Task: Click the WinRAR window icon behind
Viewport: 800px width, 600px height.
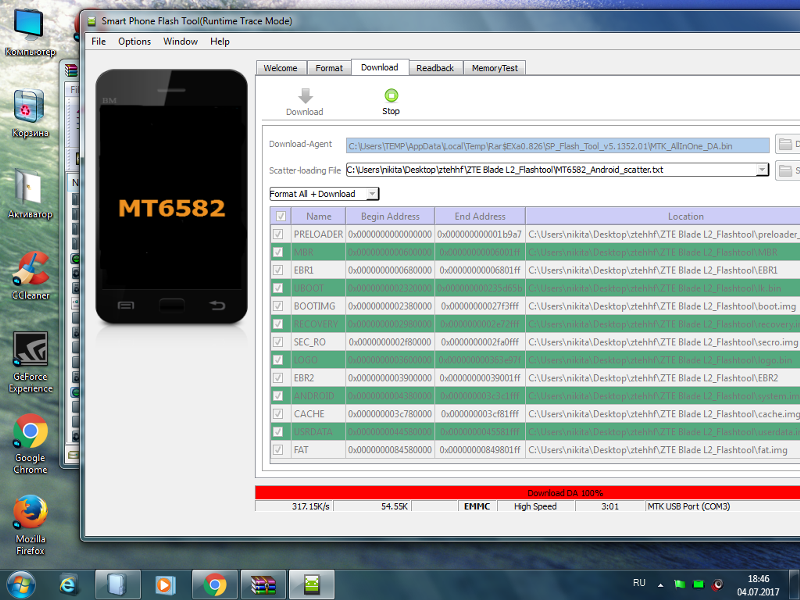Action: tap(71, 70)
